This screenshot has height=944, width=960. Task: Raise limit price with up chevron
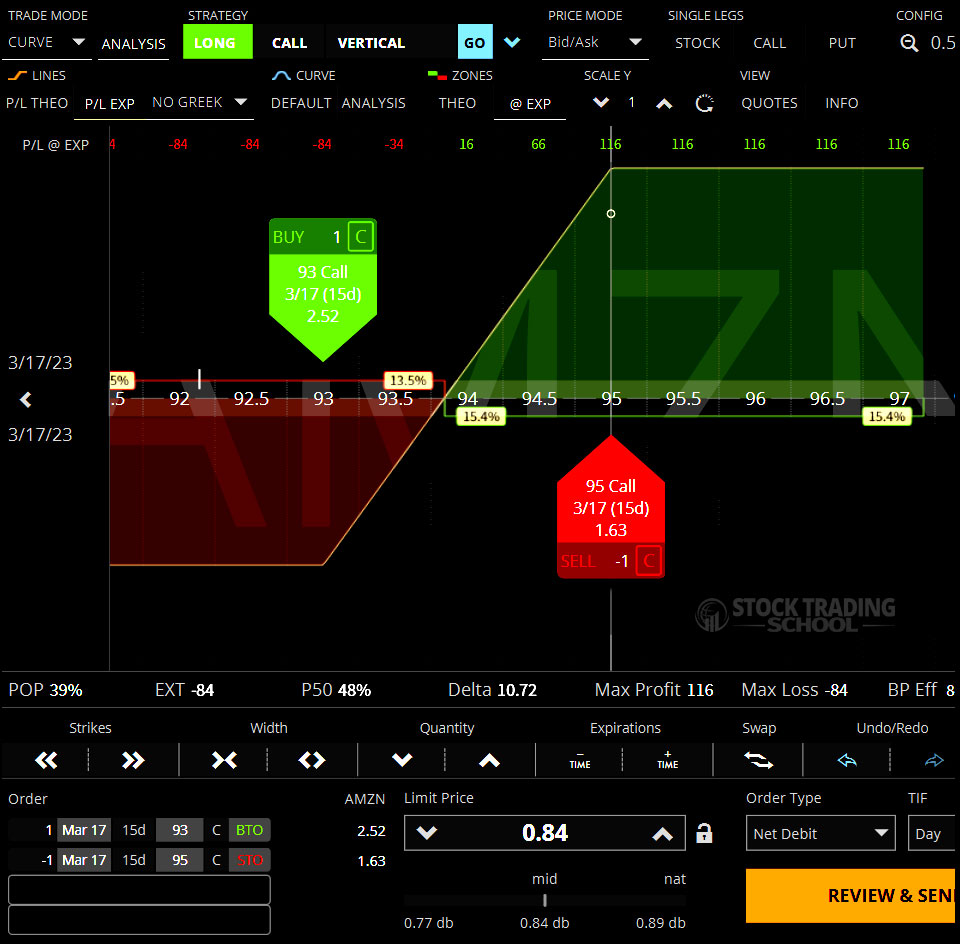coord(662,833)
